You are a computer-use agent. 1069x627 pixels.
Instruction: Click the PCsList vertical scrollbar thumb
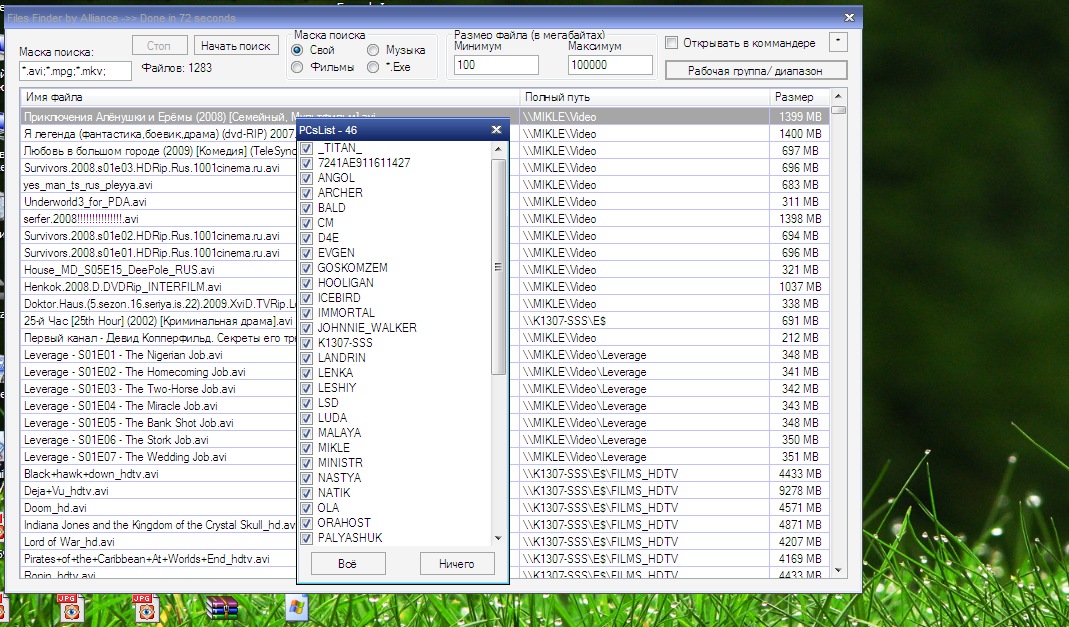click(x=498, y=266)
